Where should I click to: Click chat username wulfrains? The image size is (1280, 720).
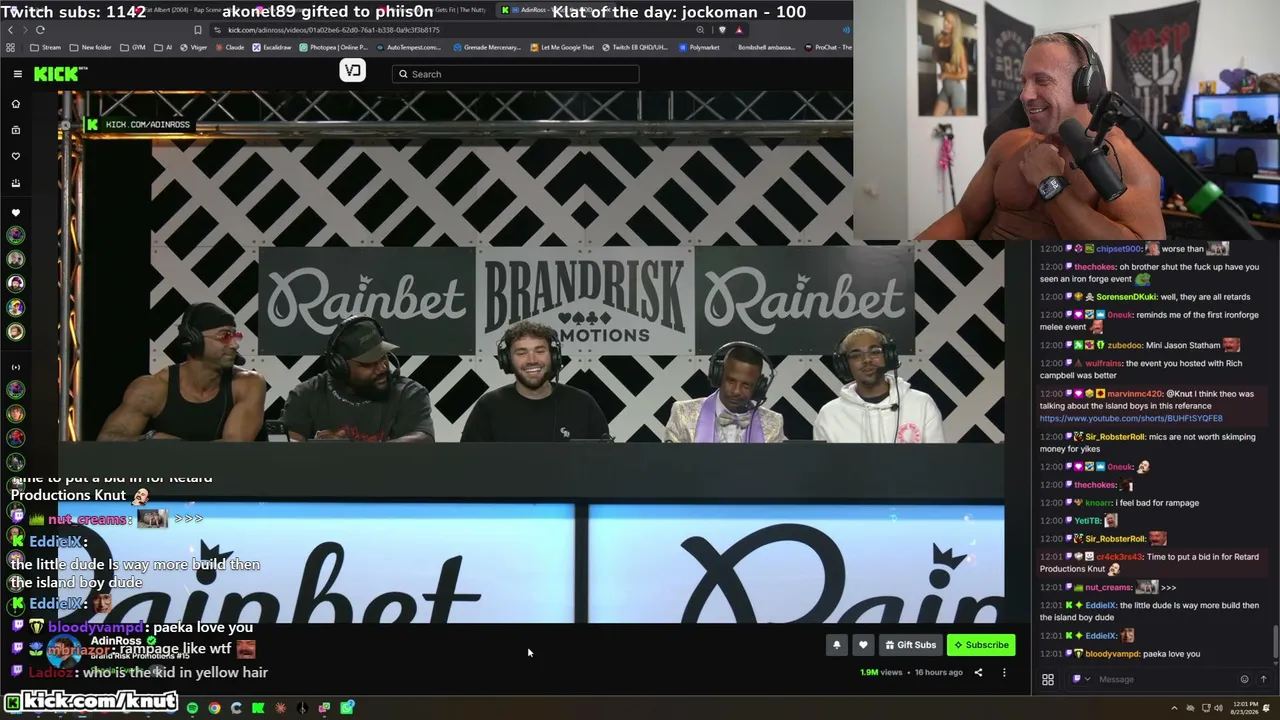pyautogui.click(x=1103, y=364)
